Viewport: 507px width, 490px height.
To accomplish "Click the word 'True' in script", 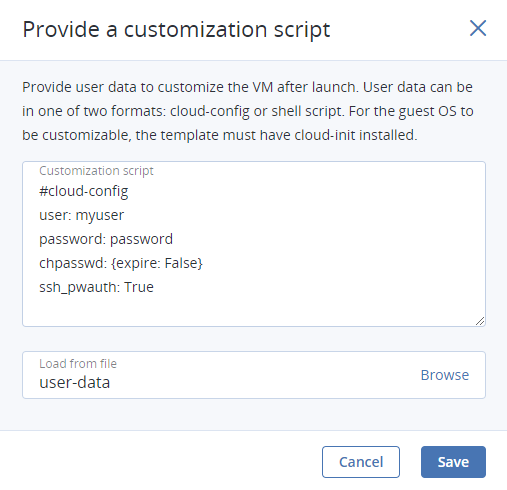I will click(x=139, y=287).
